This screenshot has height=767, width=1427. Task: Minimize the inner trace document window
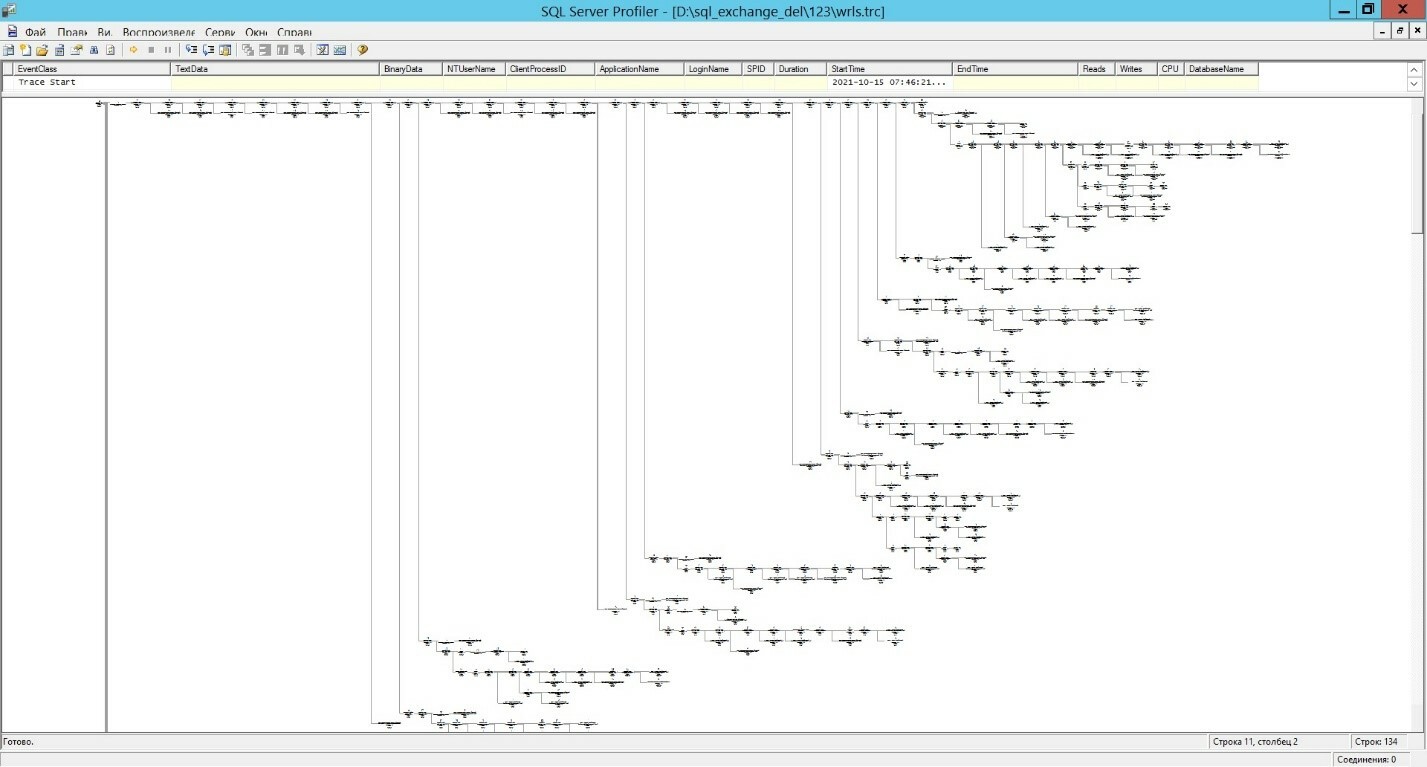1384,32
